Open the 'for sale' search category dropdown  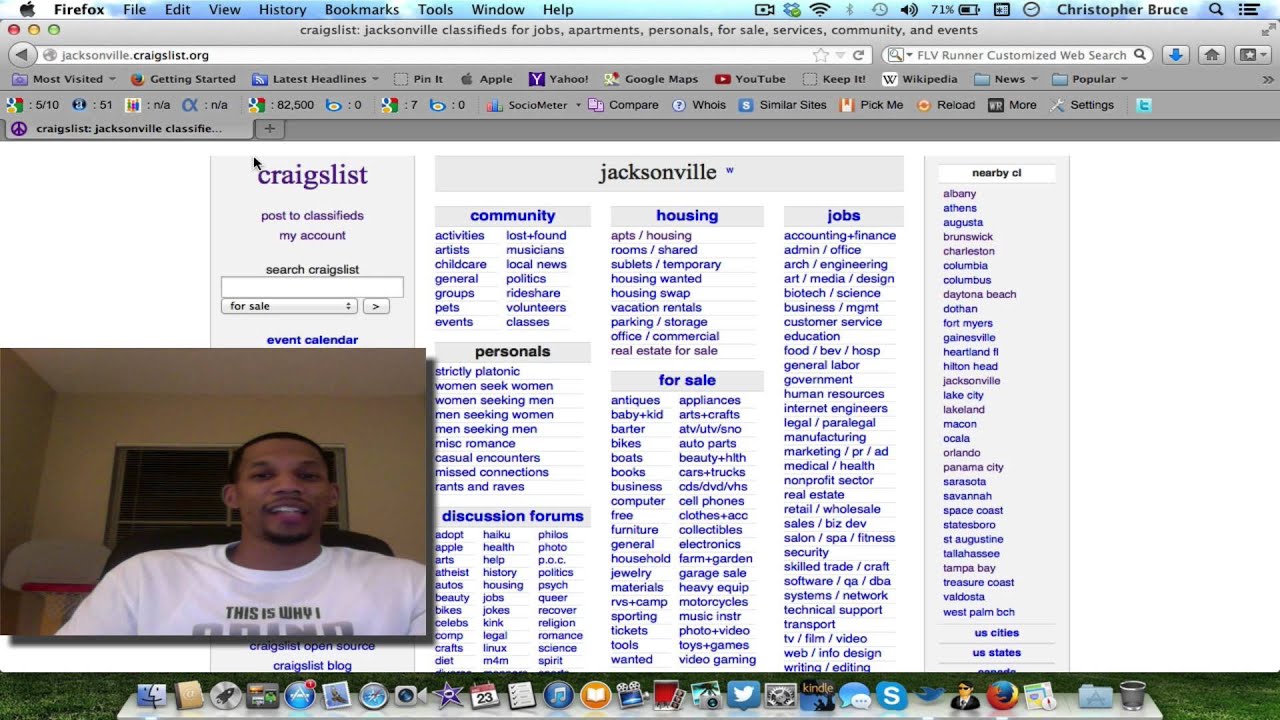(289, 306)
